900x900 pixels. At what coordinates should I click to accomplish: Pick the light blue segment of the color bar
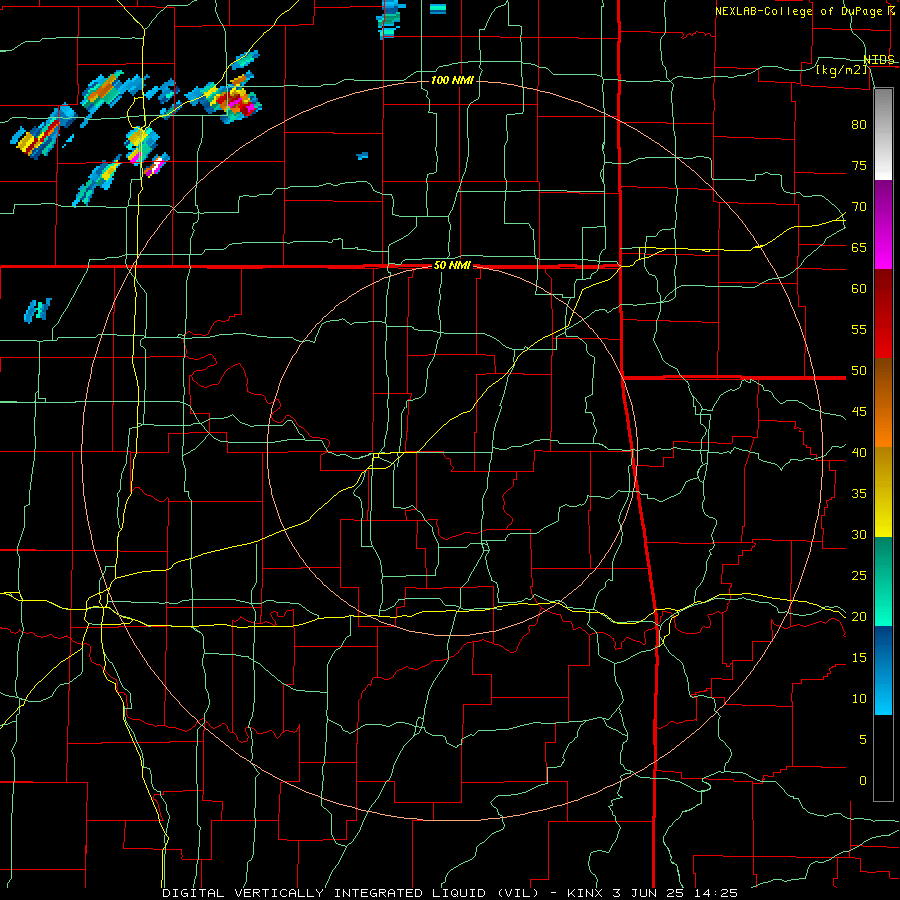(883, 670)
